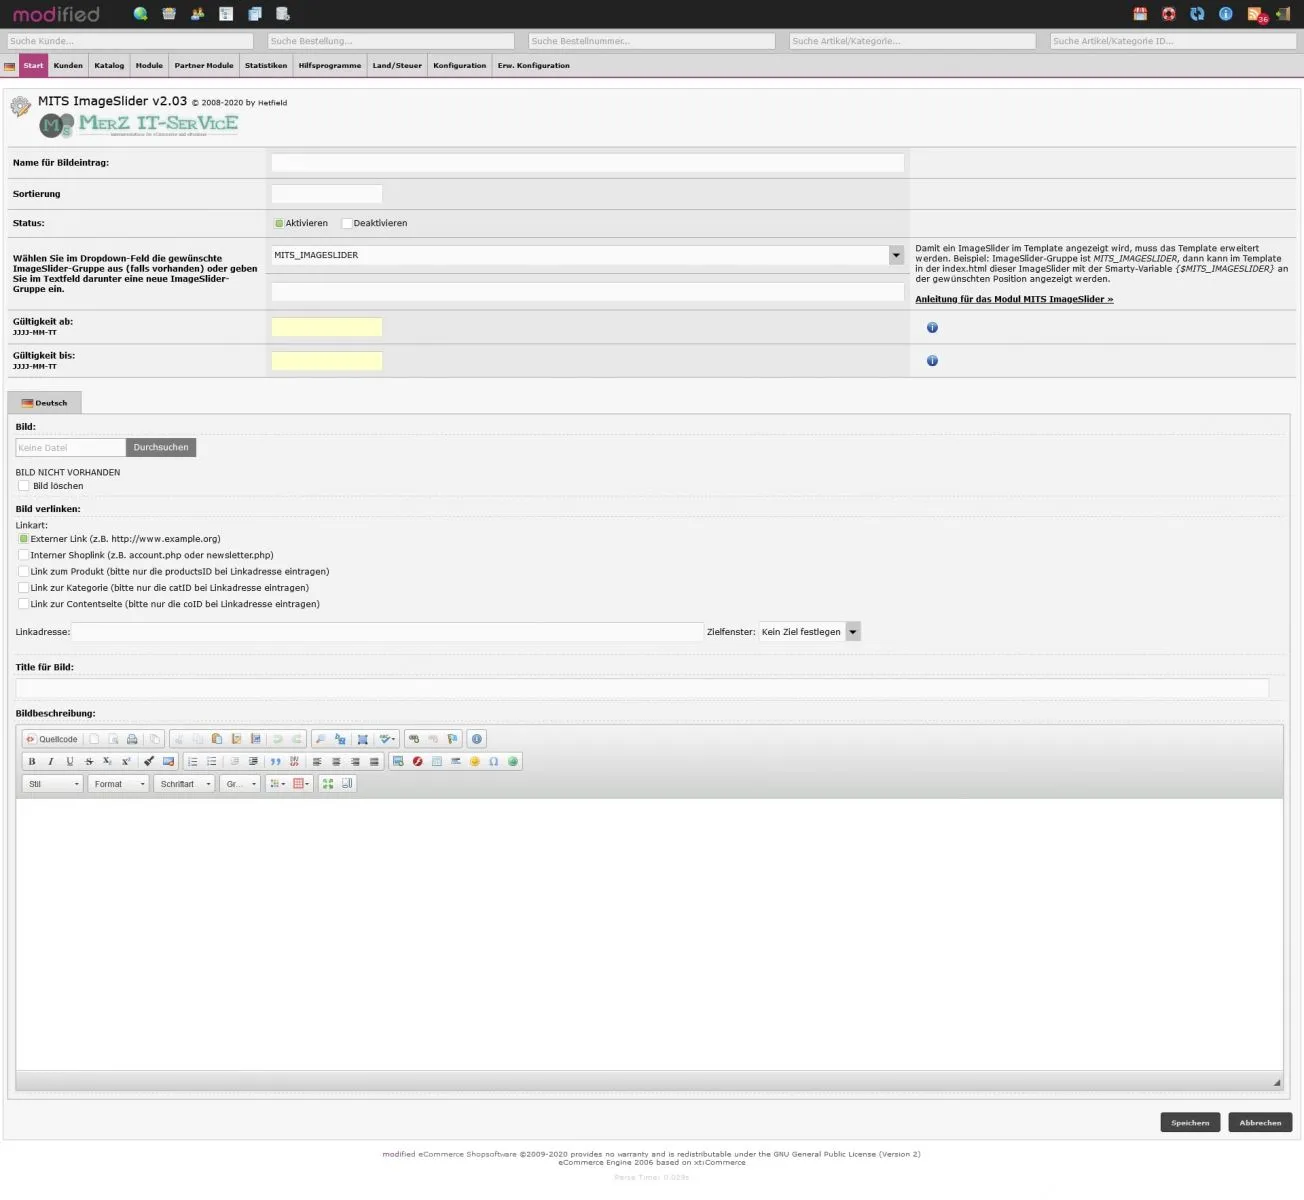
Task: Click Durchsuchen file browse button
Action: pos(161,447)
